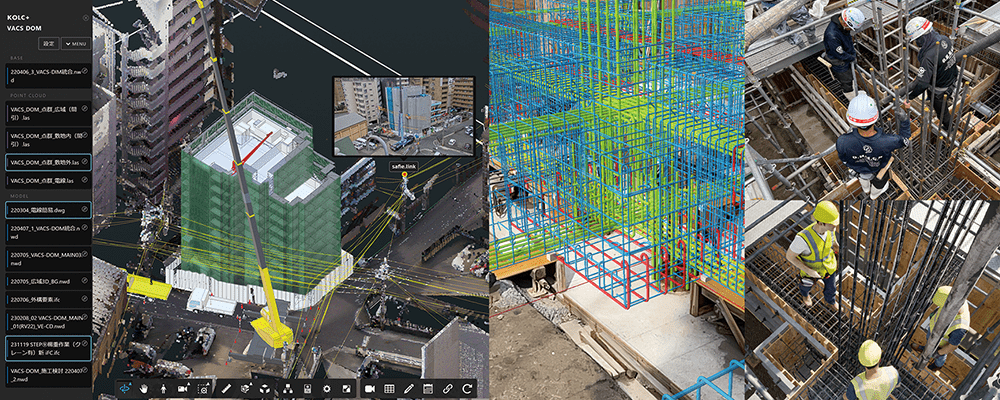This screenshot has width=1000, height=400.
Task: Expand the camera viewpoint tool options
Action: (x=185, y=388)
